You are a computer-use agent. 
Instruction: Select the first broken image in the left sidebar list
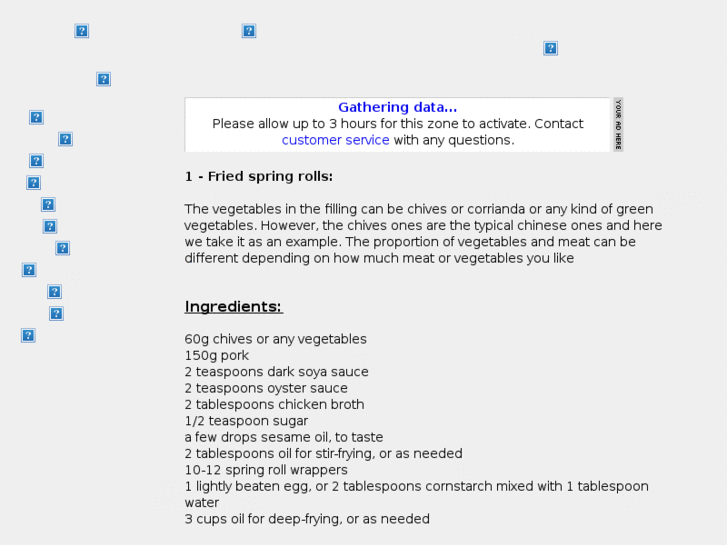[x=36, y=117]
